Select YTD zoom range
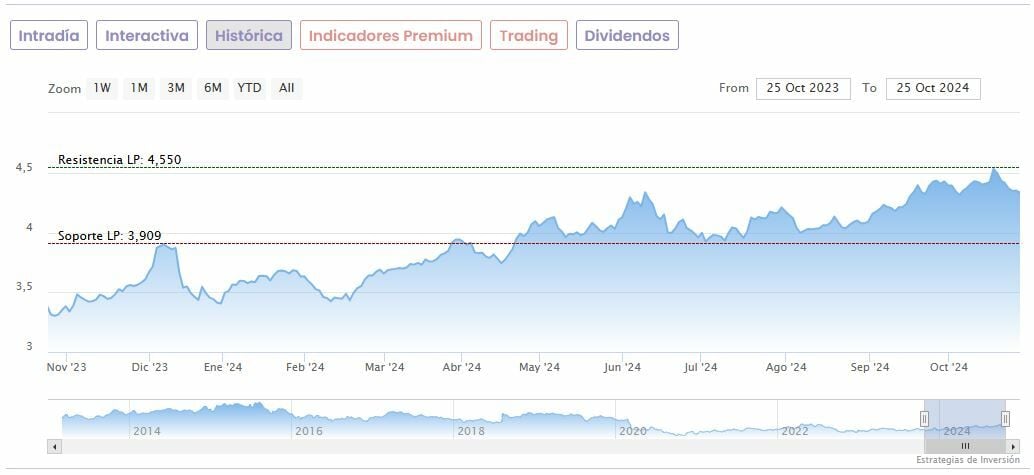The height and width of the screenshot is (475, 1034). [249, 88]
